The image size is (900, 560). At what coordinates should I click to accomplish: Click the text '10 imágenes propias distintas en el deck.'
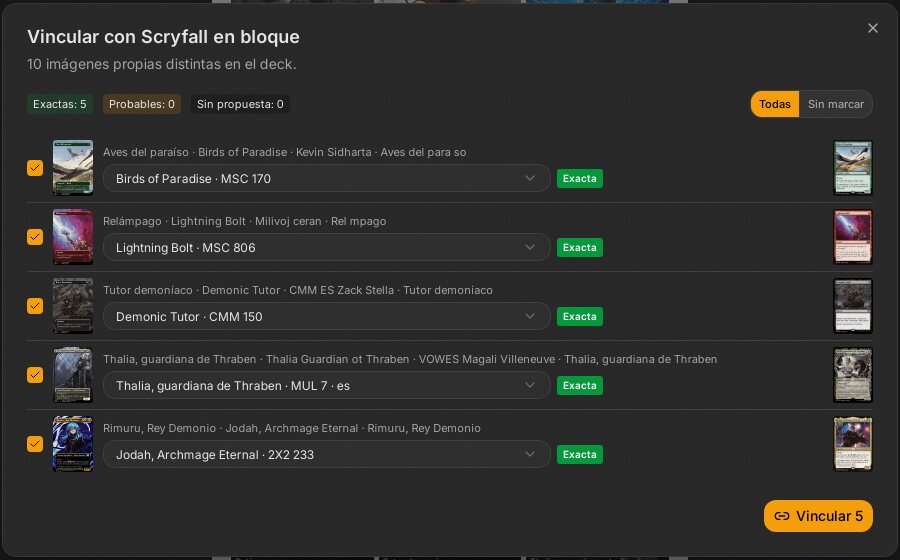click(162, 64)
